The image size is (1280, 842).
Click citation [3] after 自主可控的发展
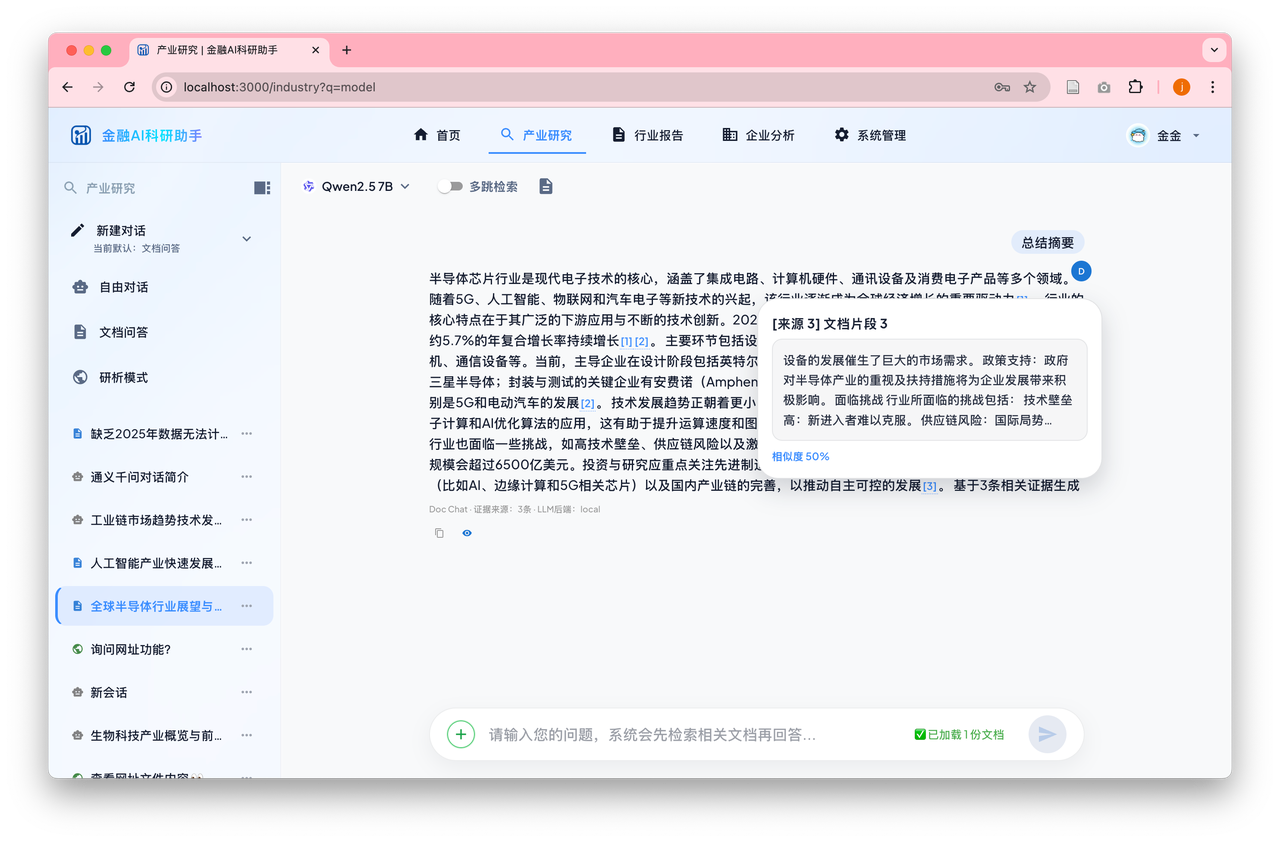pyautogui.click(x=930, y=487)
